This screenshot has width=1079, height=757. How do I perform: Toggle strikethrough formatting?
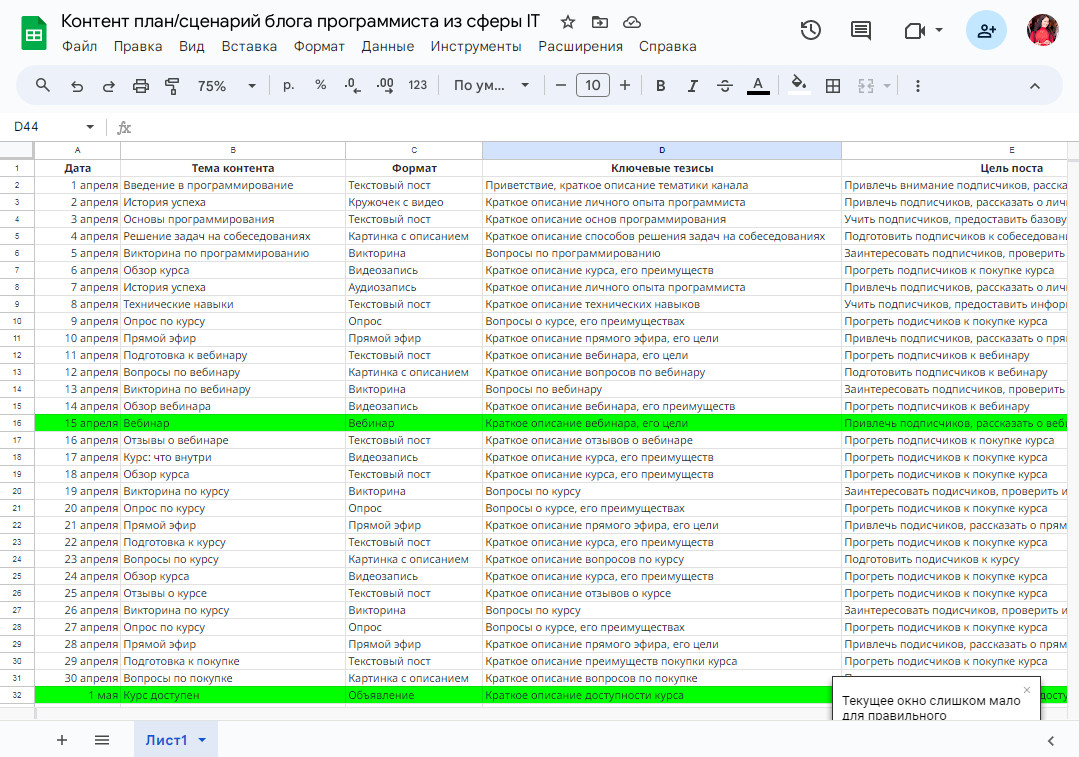click(725, 86)
